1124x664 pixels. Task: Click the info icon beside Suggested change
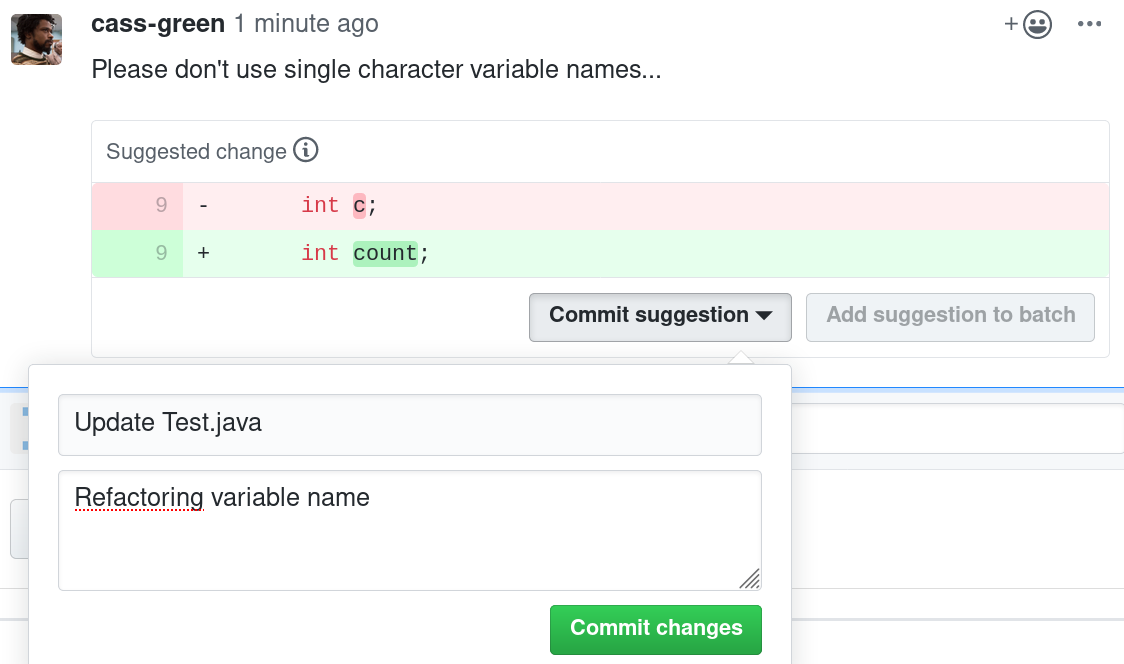coord(305,151)
